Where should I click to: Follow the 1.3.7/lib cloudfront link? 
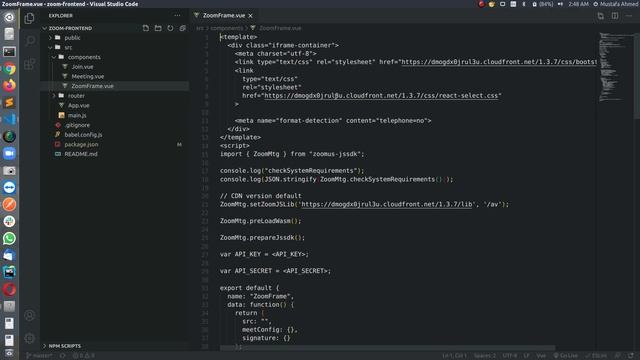tap(387, 204)
